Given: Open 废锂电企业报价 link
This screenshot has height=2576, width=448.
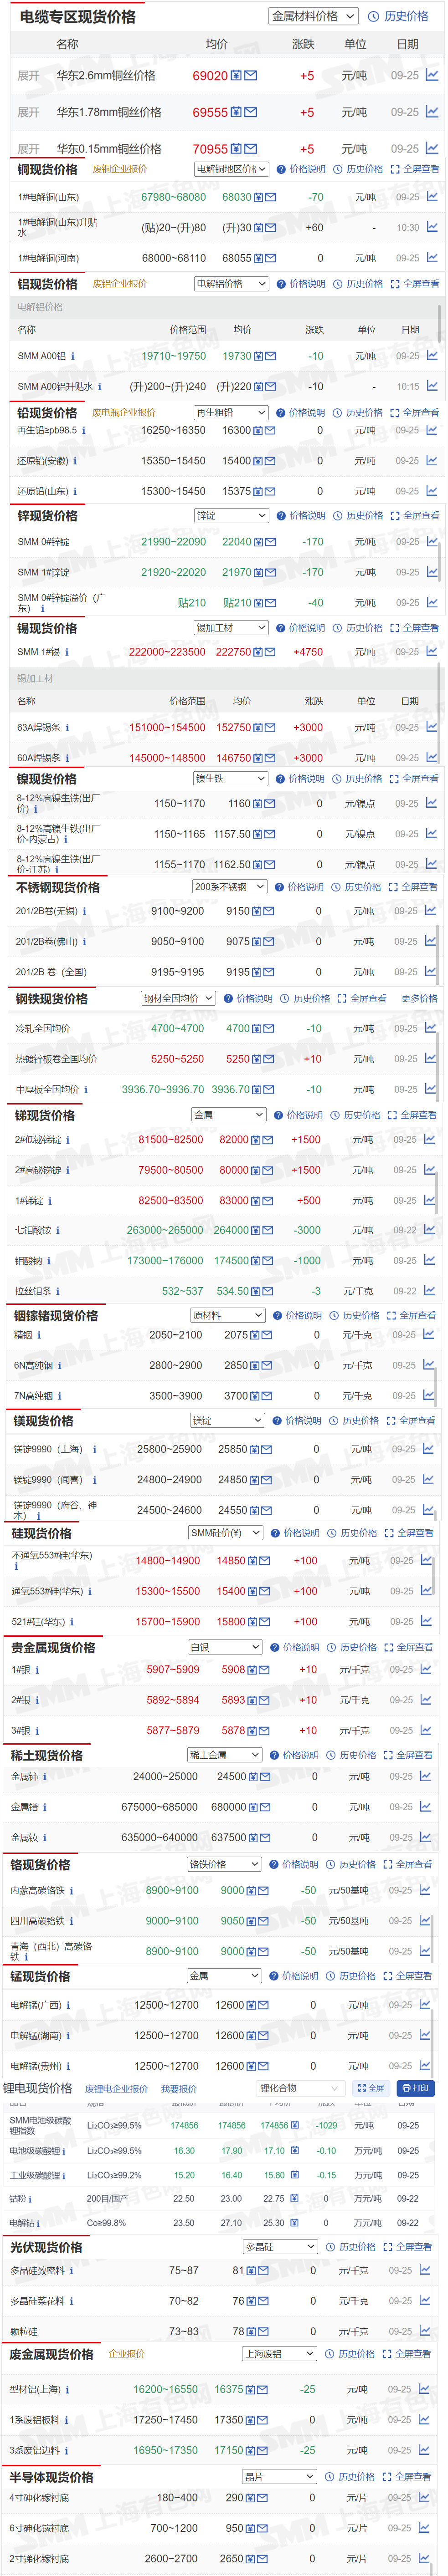Looking at the screenshot, I should (116, 2089).
